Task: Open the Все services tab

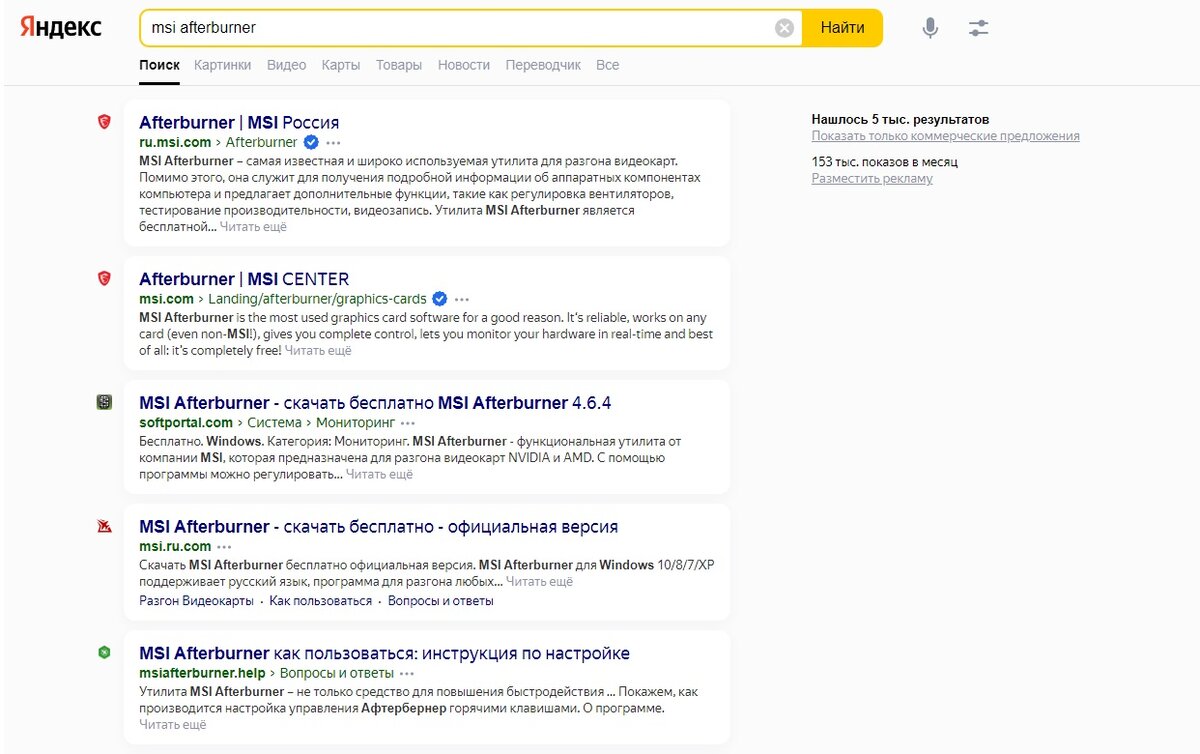Action: click(607, 65)
